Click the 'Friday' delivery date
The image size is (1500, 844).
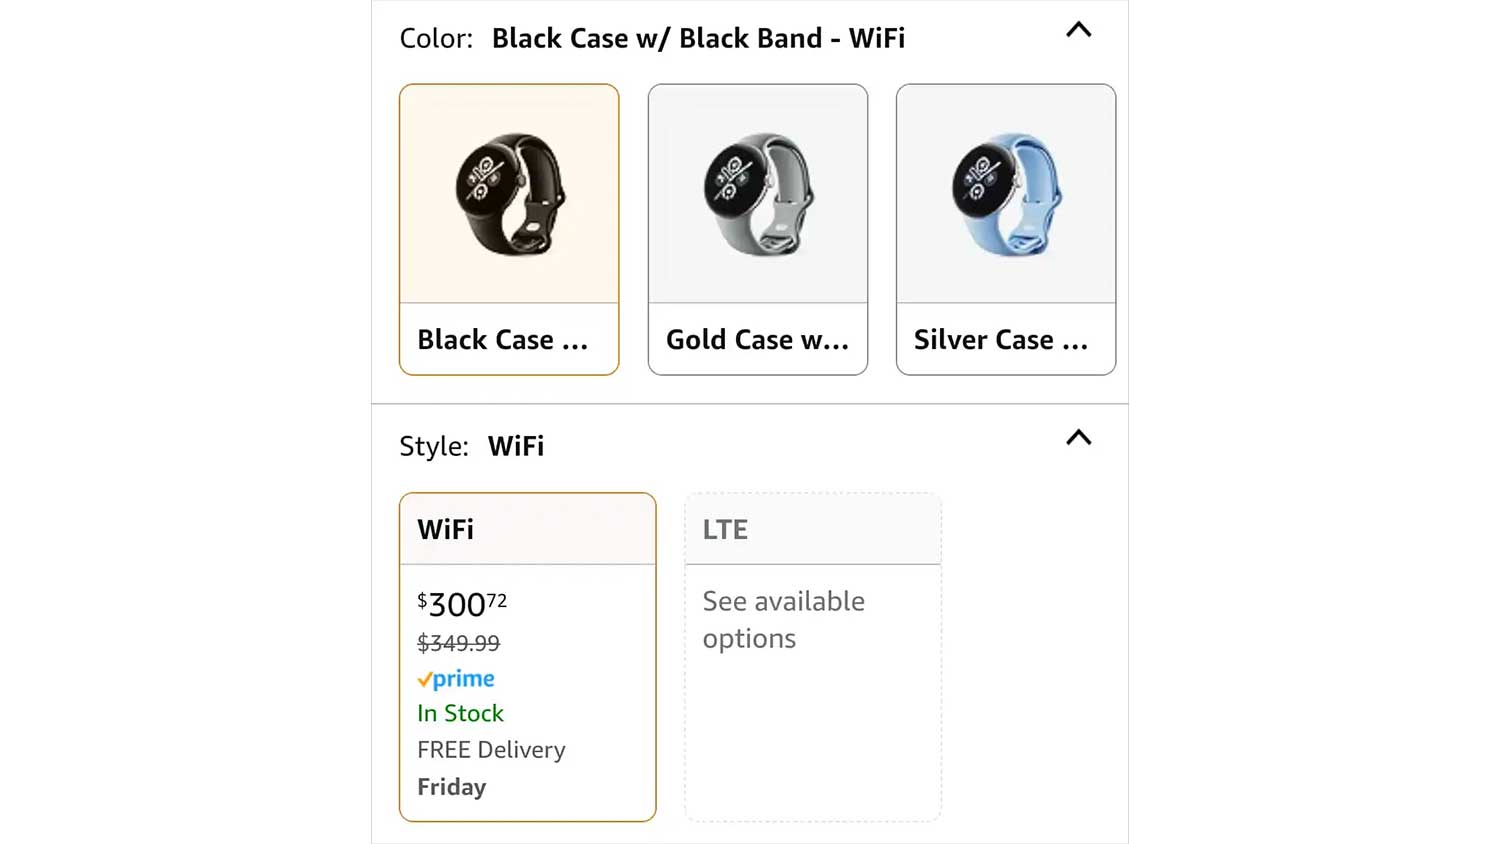coord(451,787)
